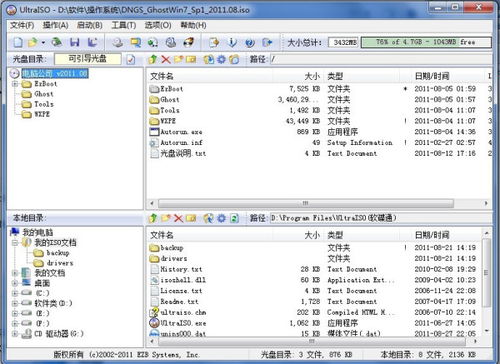The height and width of the screenshot is (364, 500).
Task: Expand the 我的文档 tree node
Action: pyautogui.click(x=15, y=273)
